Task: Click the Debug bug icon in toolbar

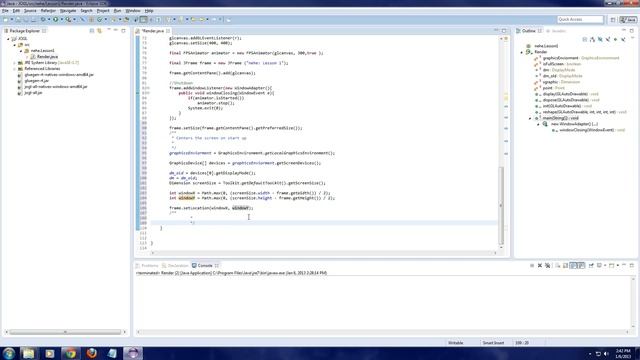Action: coord(43,19)
